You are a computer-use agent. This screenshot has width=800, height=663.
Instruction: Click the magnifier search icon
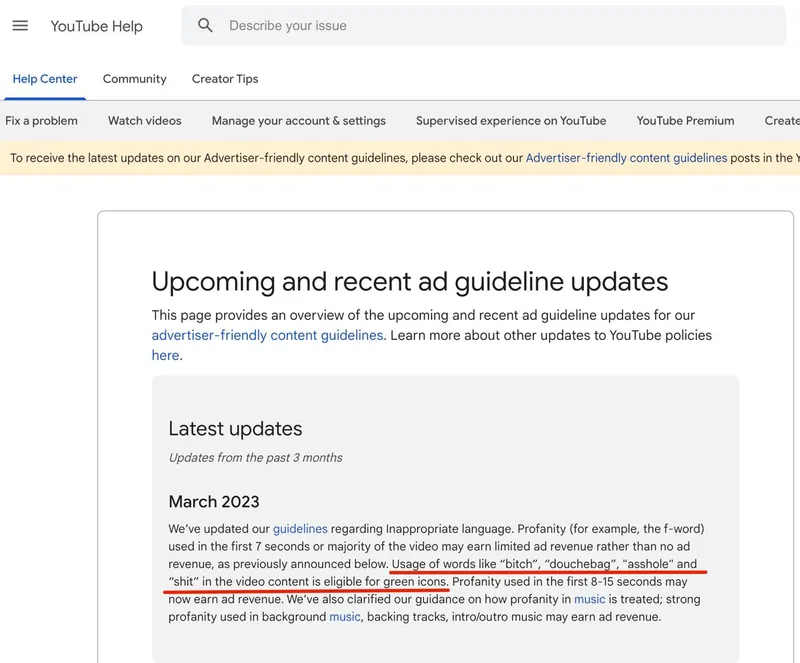click(206, 26)
